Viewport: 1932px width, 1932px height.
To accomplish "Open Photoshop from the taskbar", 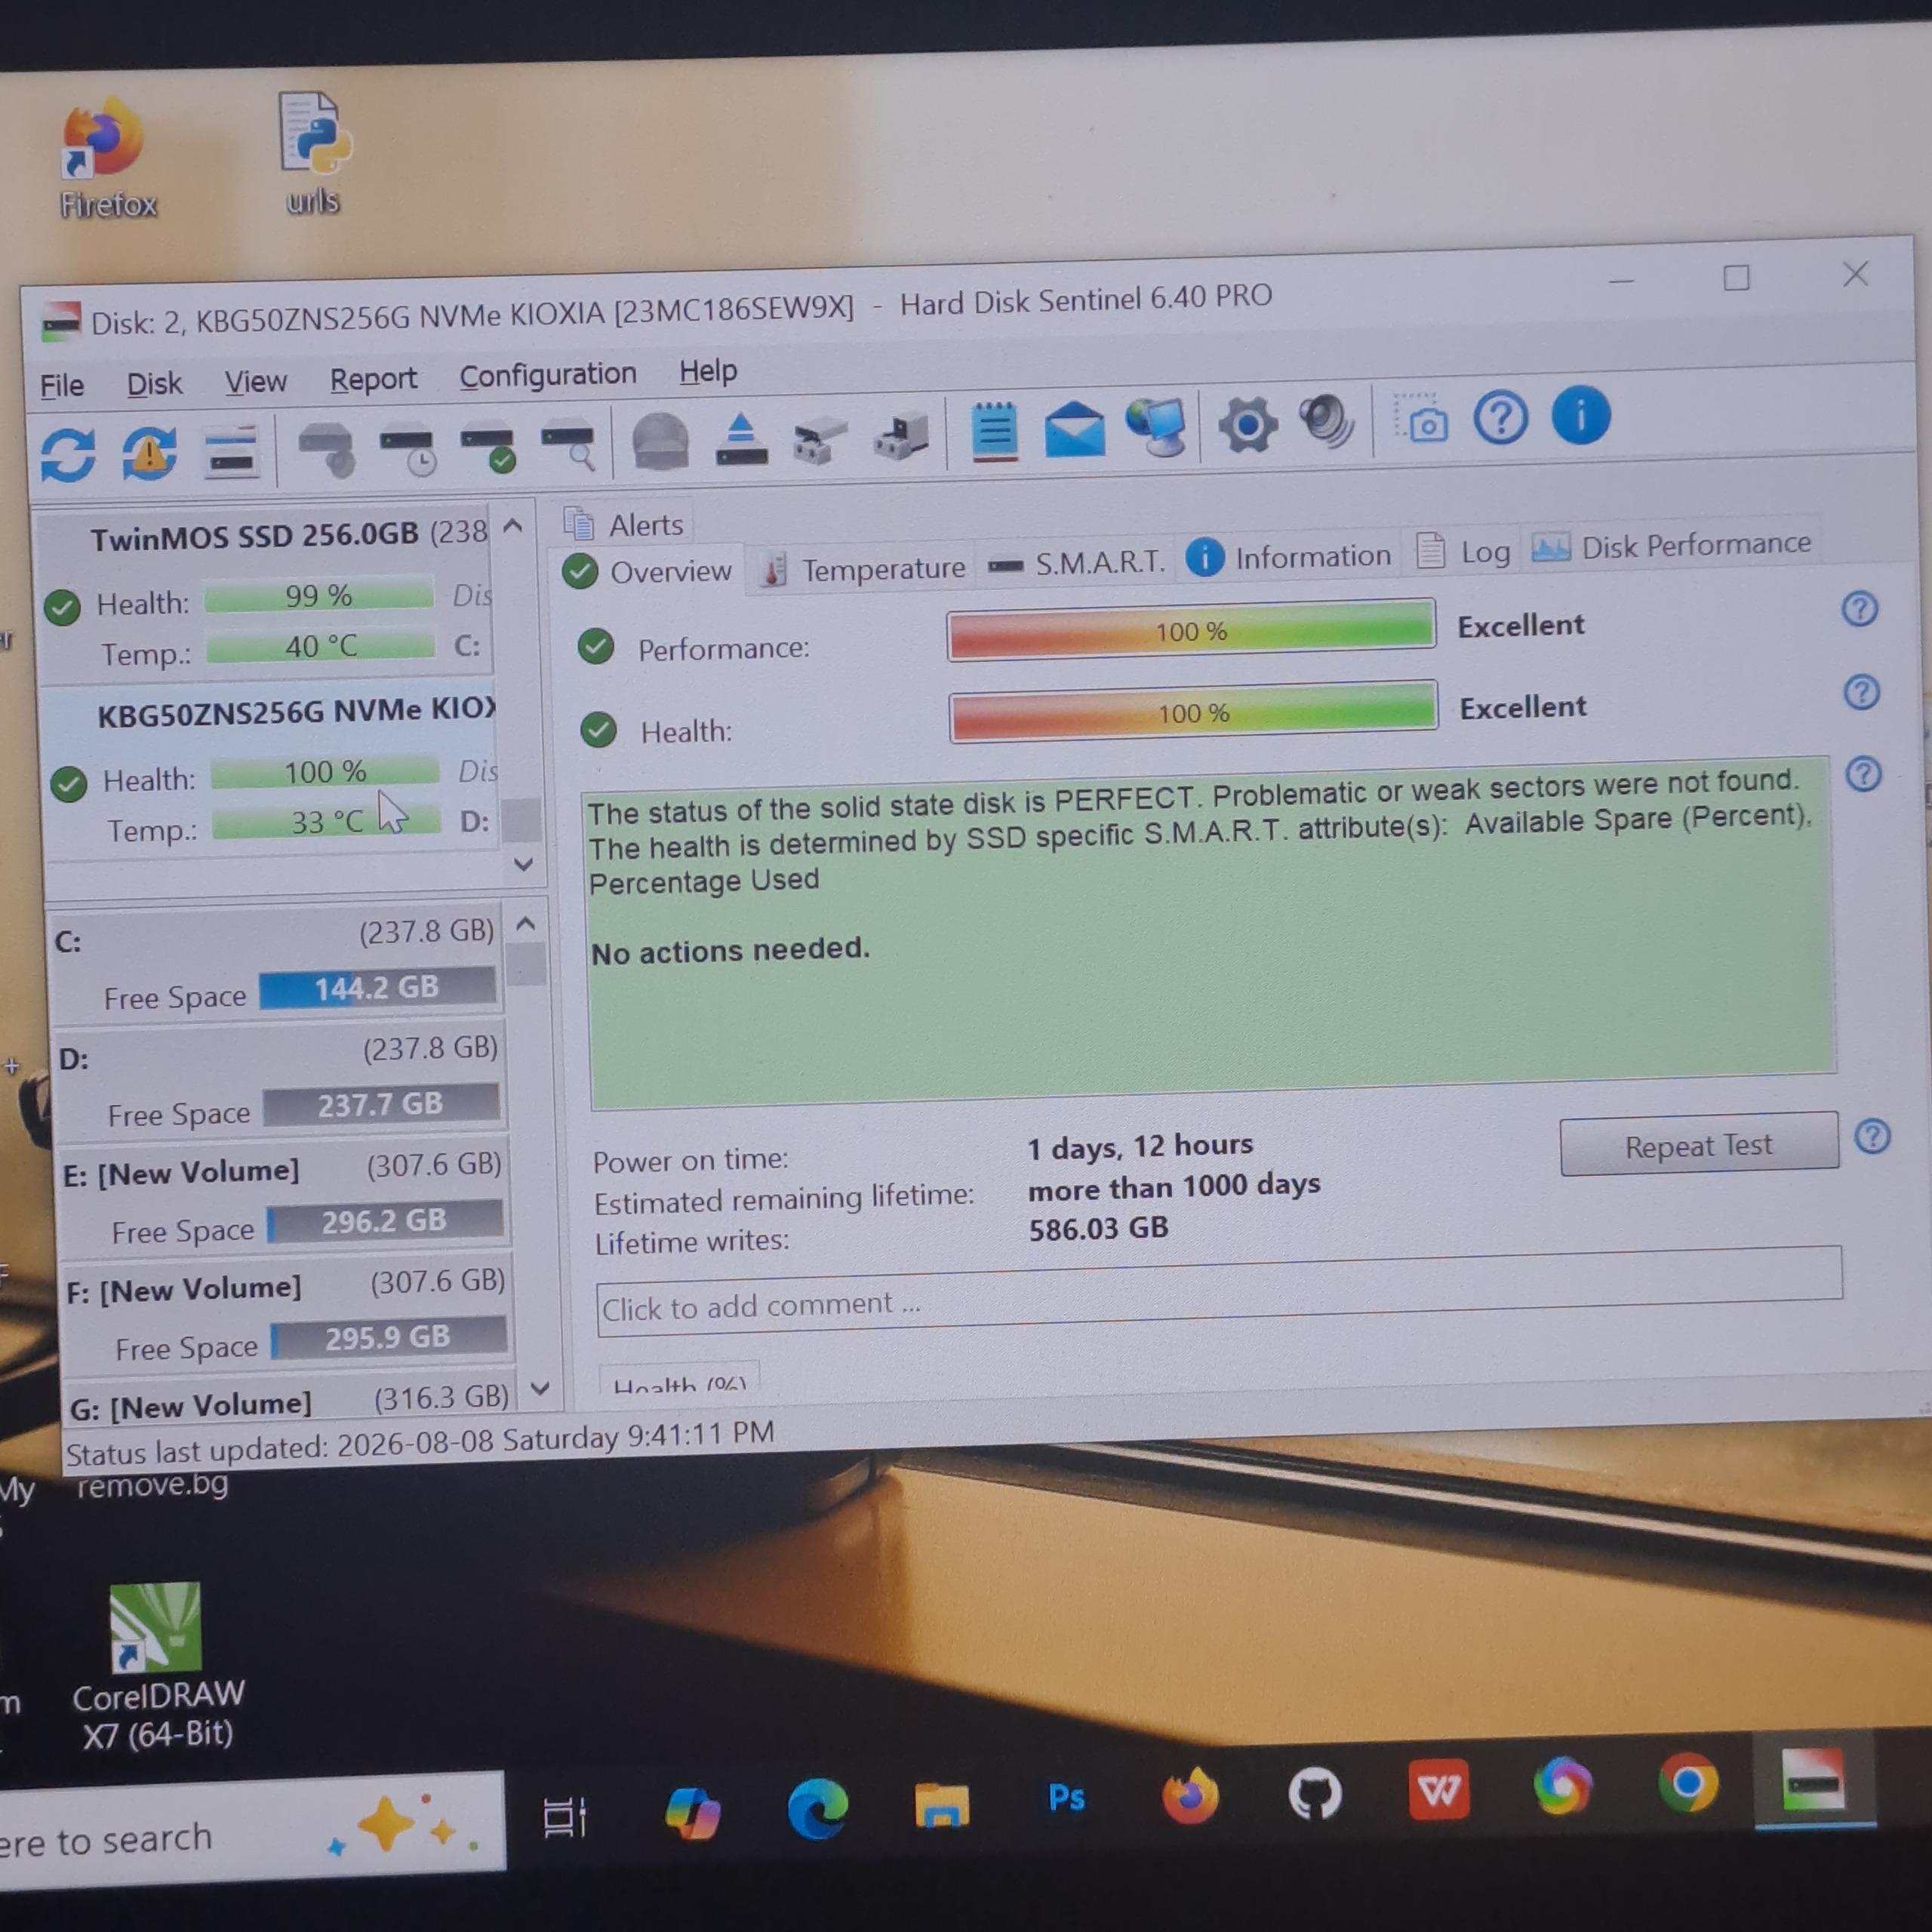I will point(1066,1799).
